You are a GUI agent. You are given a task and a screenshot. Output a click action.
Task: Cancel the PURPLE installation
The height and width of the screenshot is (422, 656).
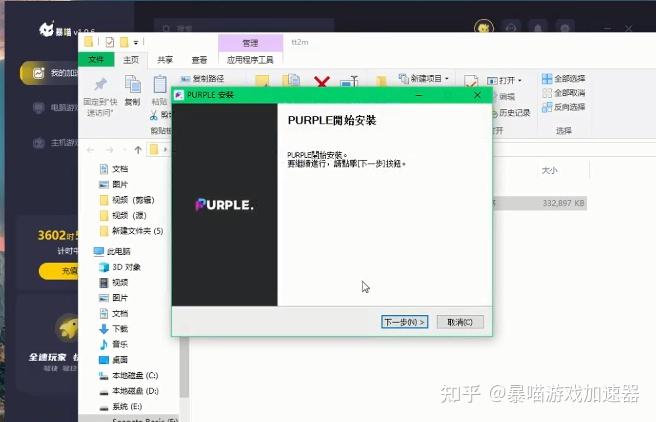460,322
